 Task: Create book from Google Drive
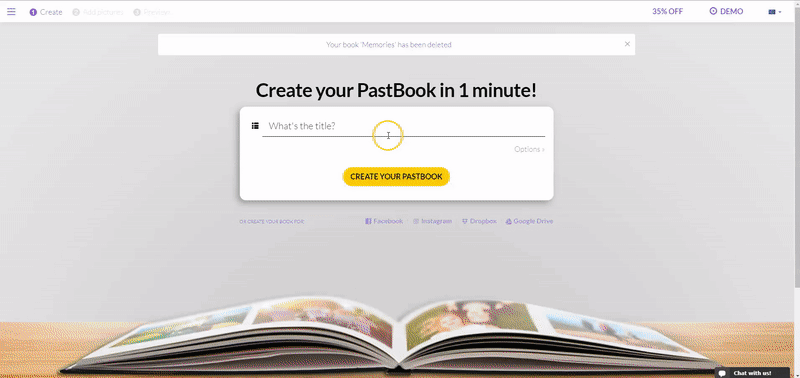point(529,221)
